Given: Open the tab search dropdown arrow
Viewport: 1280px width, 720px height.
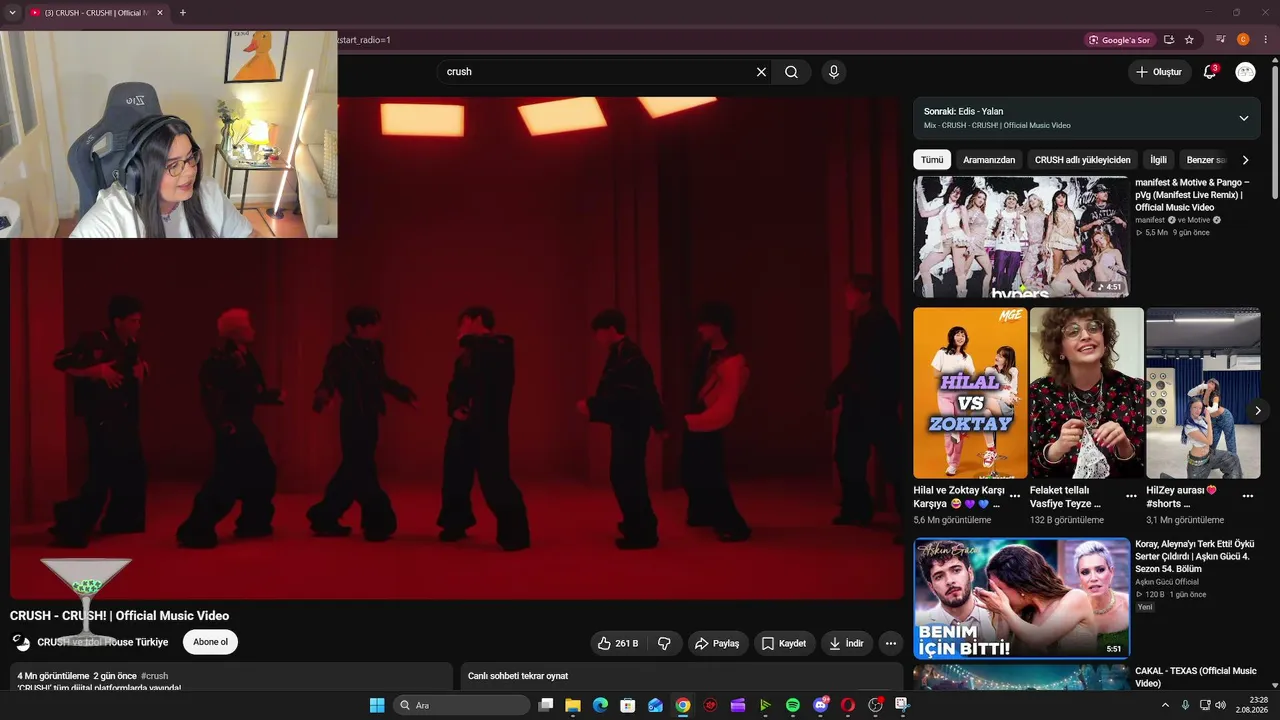Looking at the screenshot, I should click(x=12, y=13).
